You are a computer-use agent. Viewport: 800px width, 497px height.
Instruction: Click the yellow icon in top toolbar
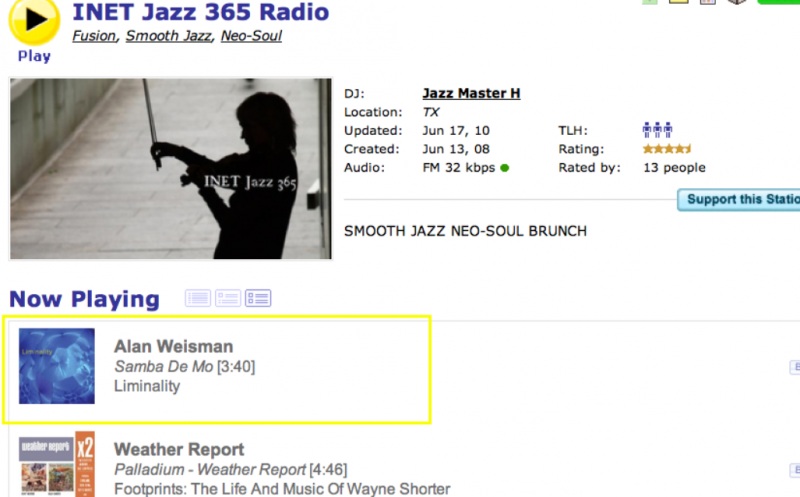679,2
